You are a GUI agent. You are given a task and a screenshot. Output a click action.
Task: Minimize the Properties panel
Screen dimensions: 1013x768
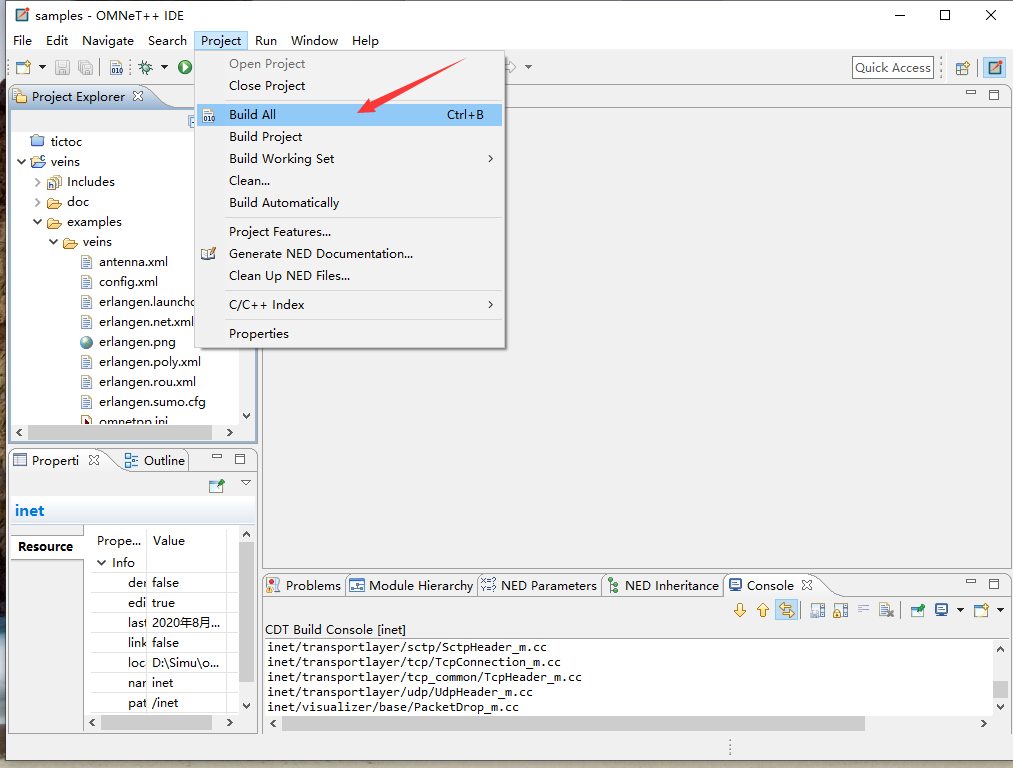[217, 457]
